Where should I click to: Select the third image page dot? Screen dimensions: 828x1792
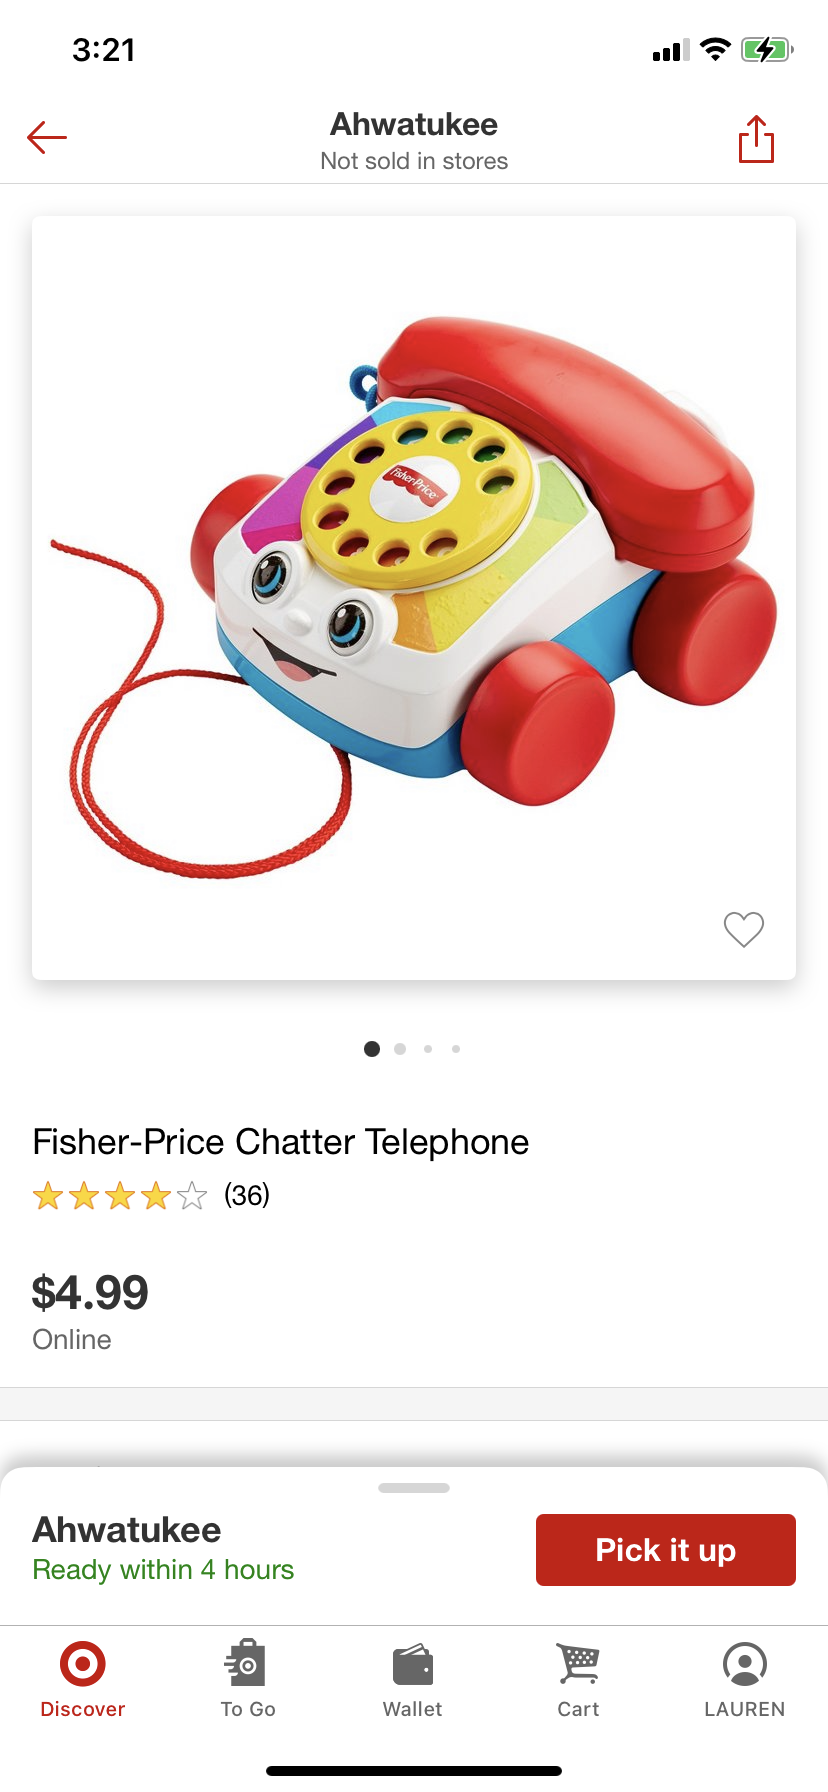click(428, 1049)
